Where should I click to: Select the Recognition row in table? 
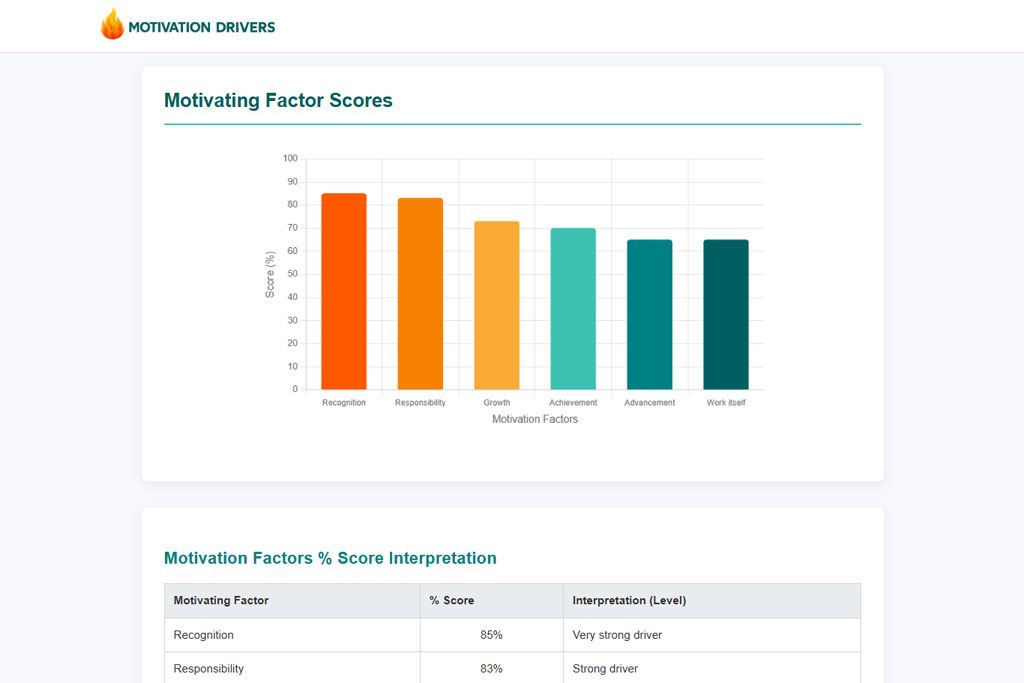pyautogui.click(x=204, y=635)
